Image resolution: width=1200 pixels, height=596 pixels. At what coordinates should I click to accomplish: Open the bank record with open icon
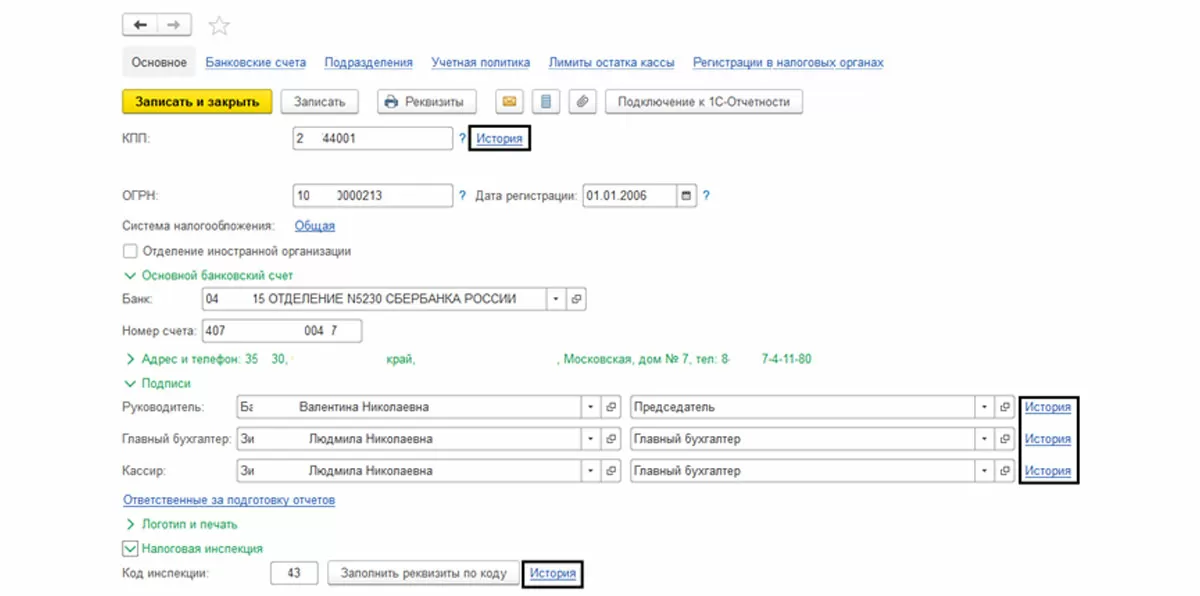pyautogui.click(x=577, y=299)
